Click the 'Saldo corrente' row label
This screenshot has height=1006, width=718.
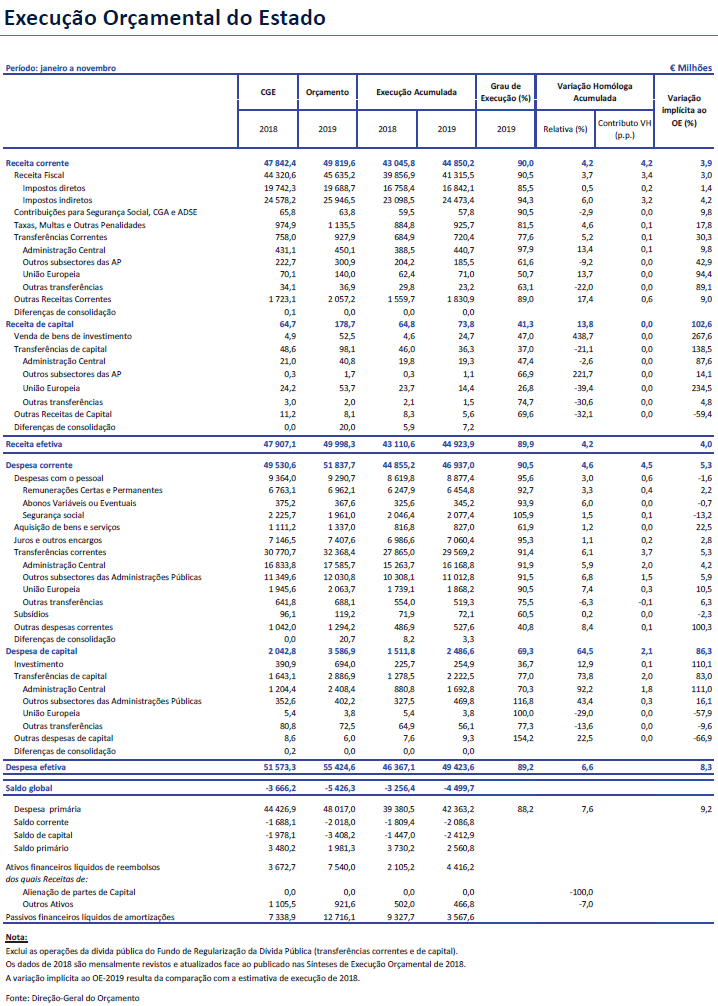click(41, 822)
